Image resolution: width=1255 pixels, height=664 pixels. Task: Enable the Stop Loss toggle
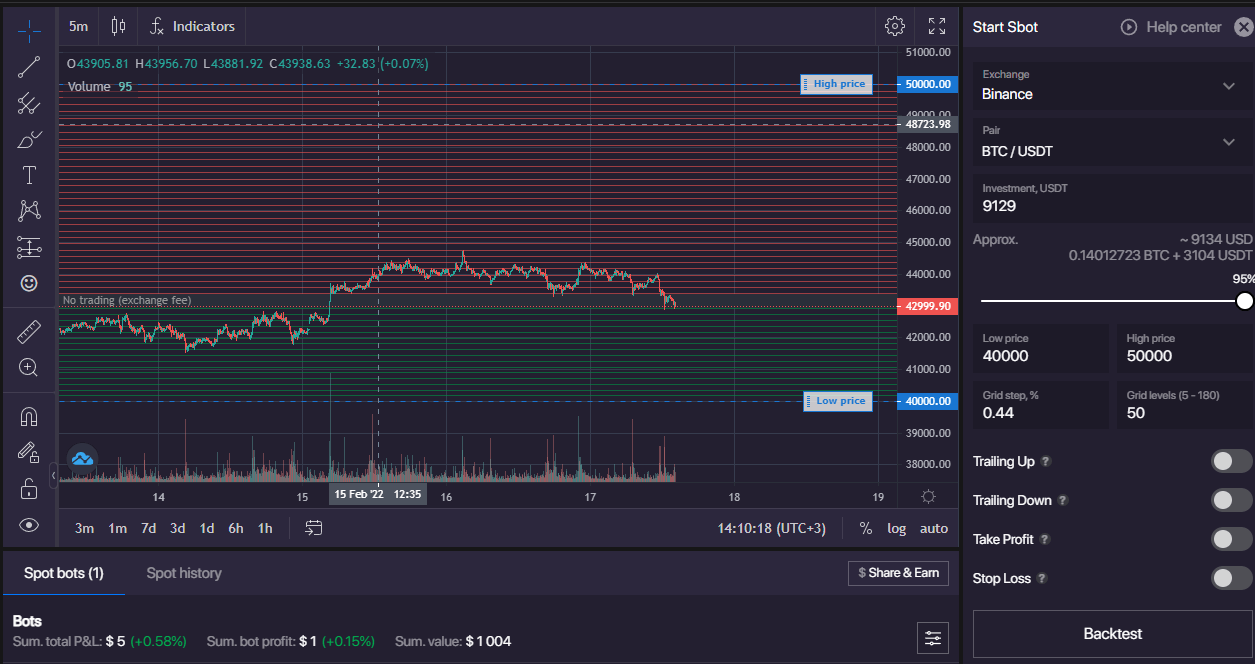[1231, 578]
